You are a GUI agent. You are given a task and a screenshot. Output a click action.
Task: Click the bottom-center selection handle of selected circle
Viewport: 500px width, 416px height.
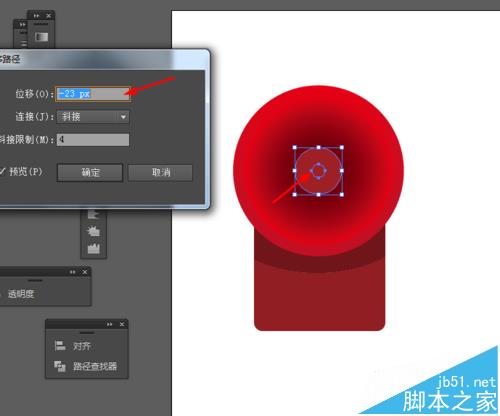pyautogui.click(x=318, y=194)
